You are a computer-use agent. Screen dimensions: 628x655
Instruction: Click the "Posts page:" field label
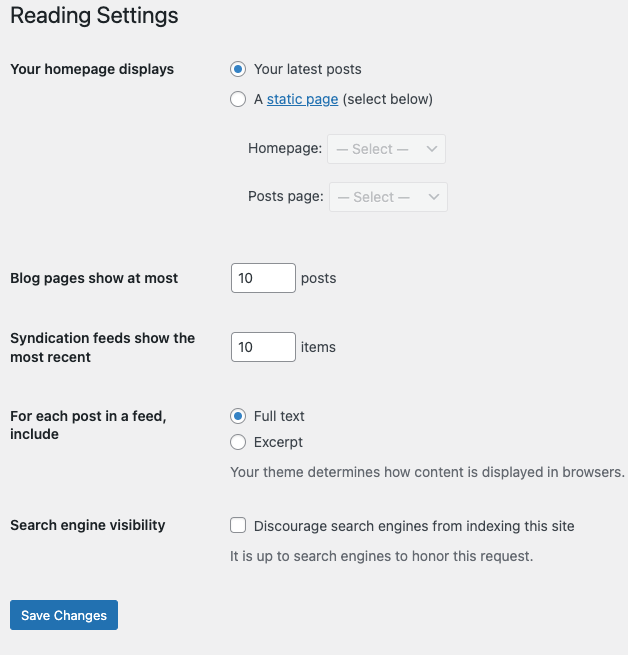point(285,197)
